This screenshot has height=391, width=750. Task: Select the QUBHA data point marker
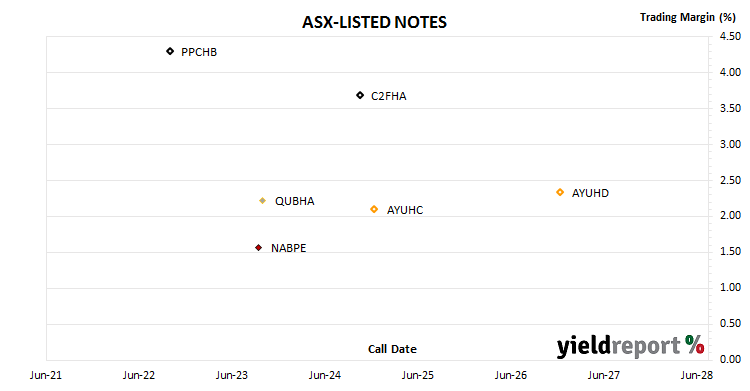point(262,201)
